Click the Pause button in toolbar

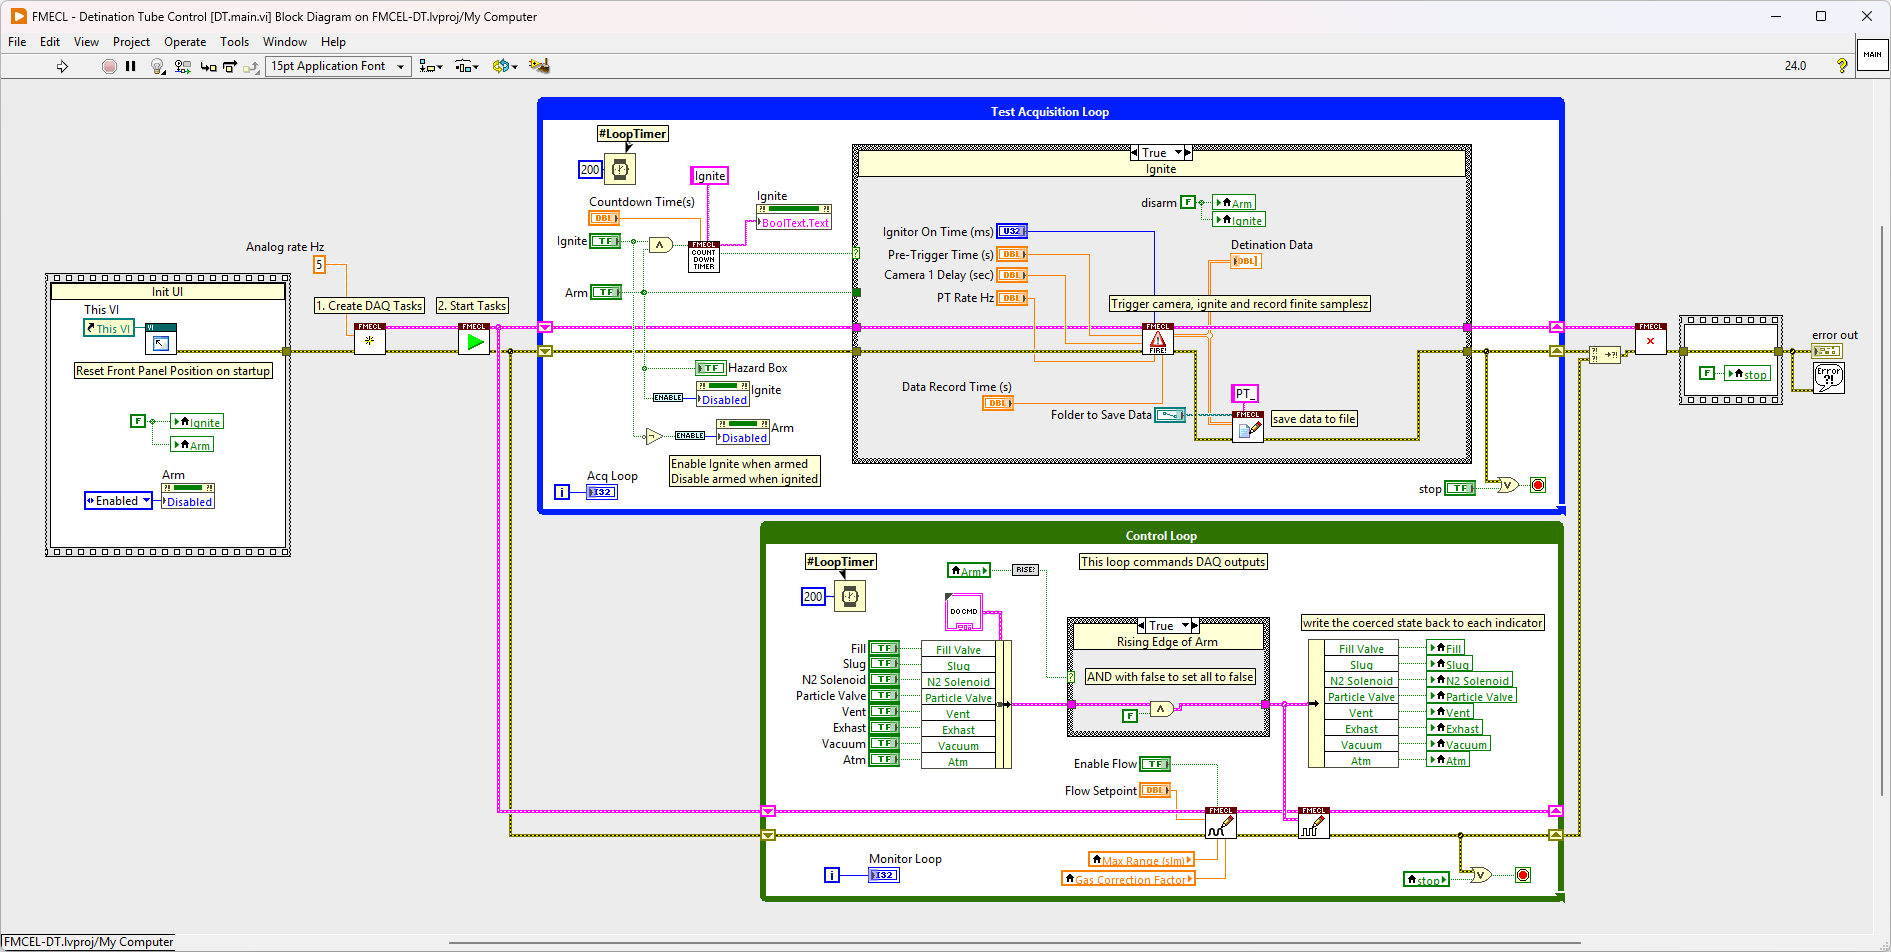click(131, 66)
